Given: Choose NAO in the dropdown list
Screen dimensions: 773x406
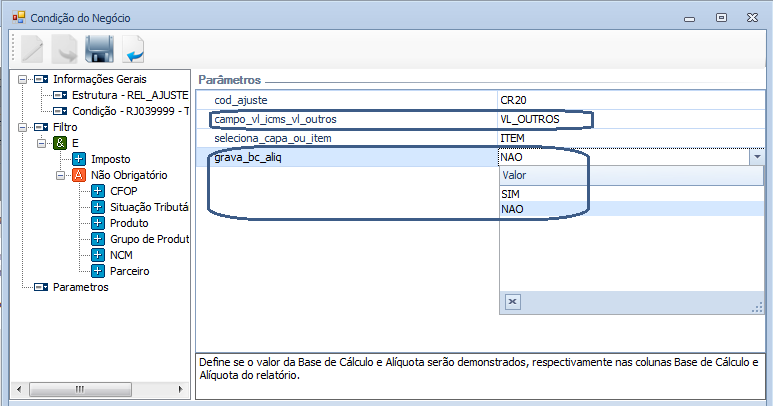Looking at the screenshot, I should [x=512, y=209].
